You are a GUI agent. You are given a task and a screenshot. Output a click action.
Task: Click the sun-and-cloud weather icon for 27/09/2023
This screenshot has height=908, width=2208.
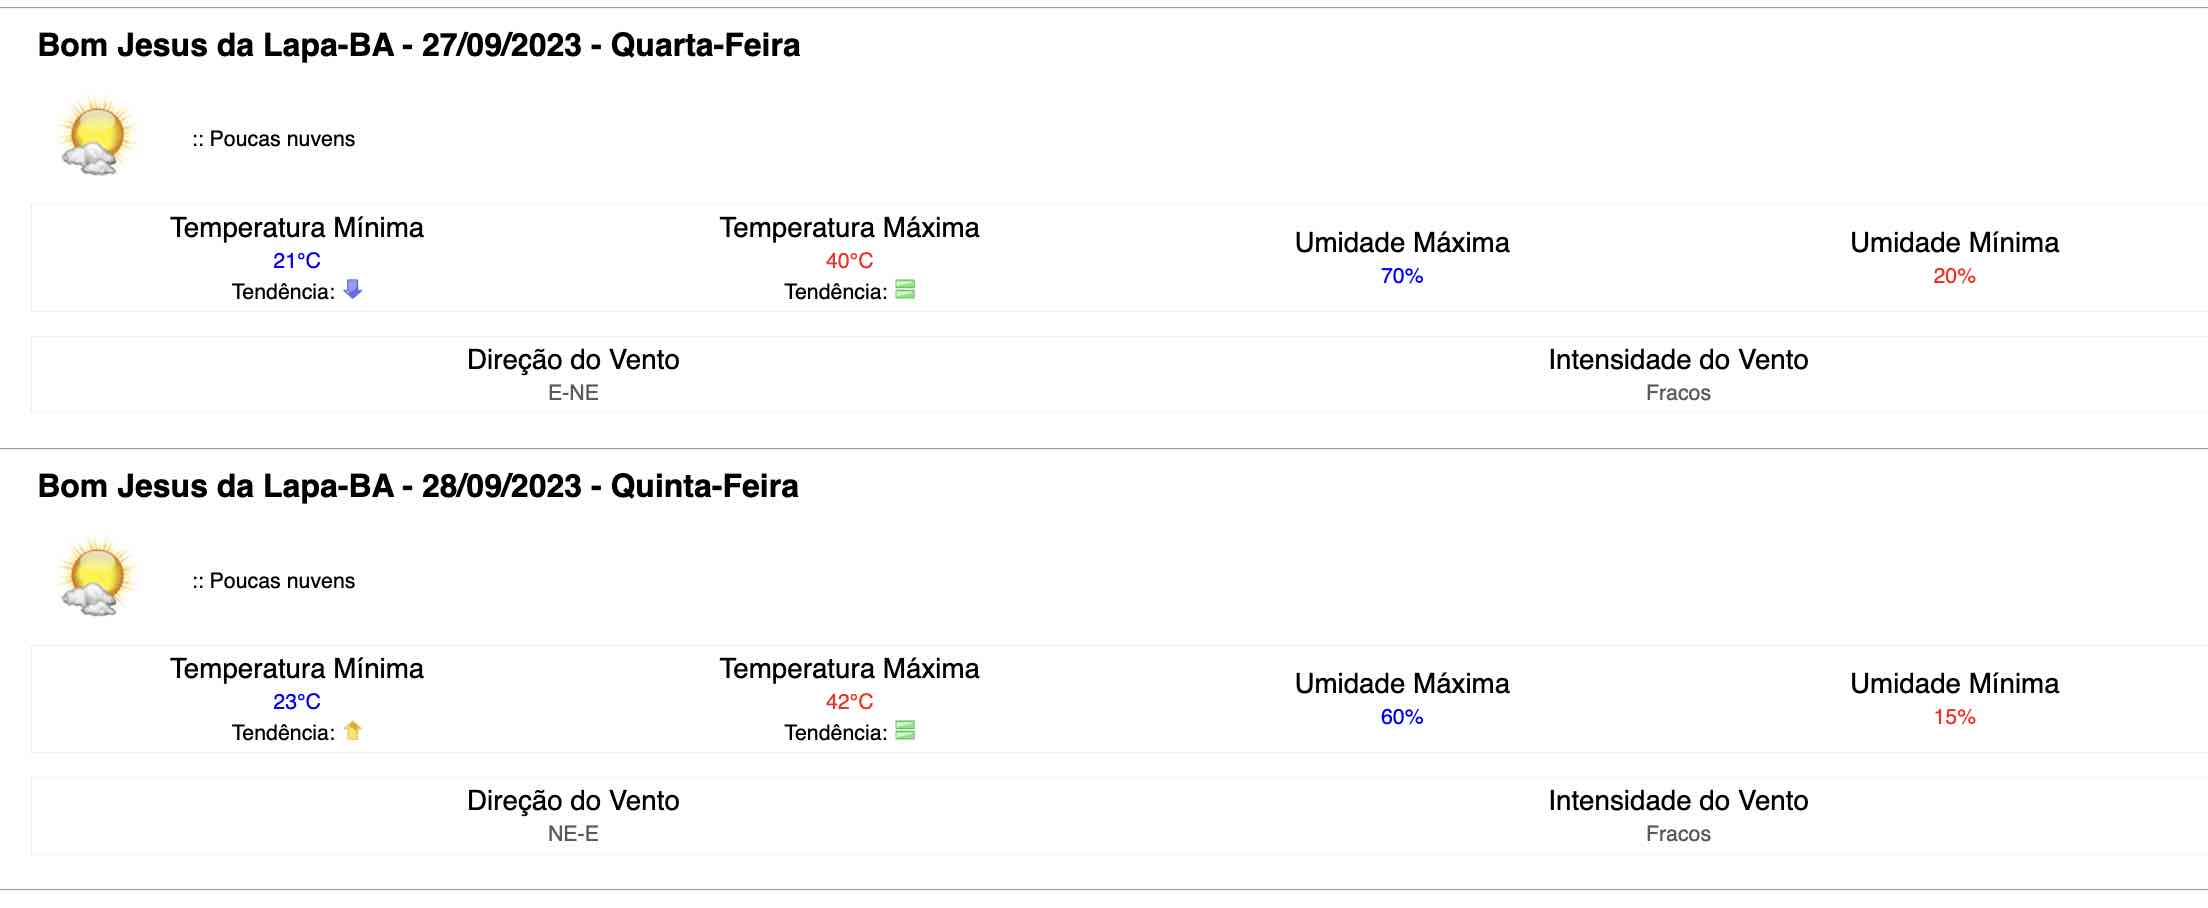(x=96, y=137)
